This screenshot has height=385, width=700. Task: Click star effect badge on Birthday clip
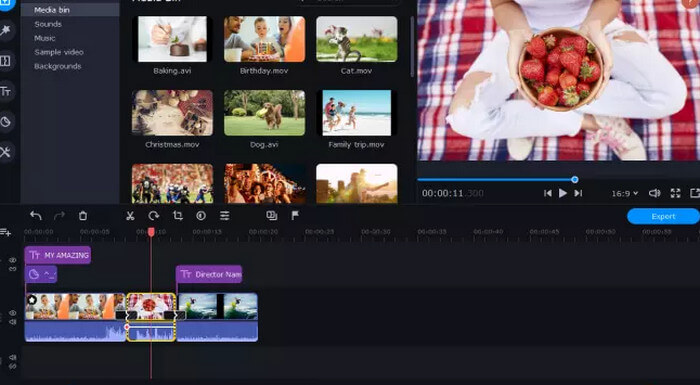[32, 300]
